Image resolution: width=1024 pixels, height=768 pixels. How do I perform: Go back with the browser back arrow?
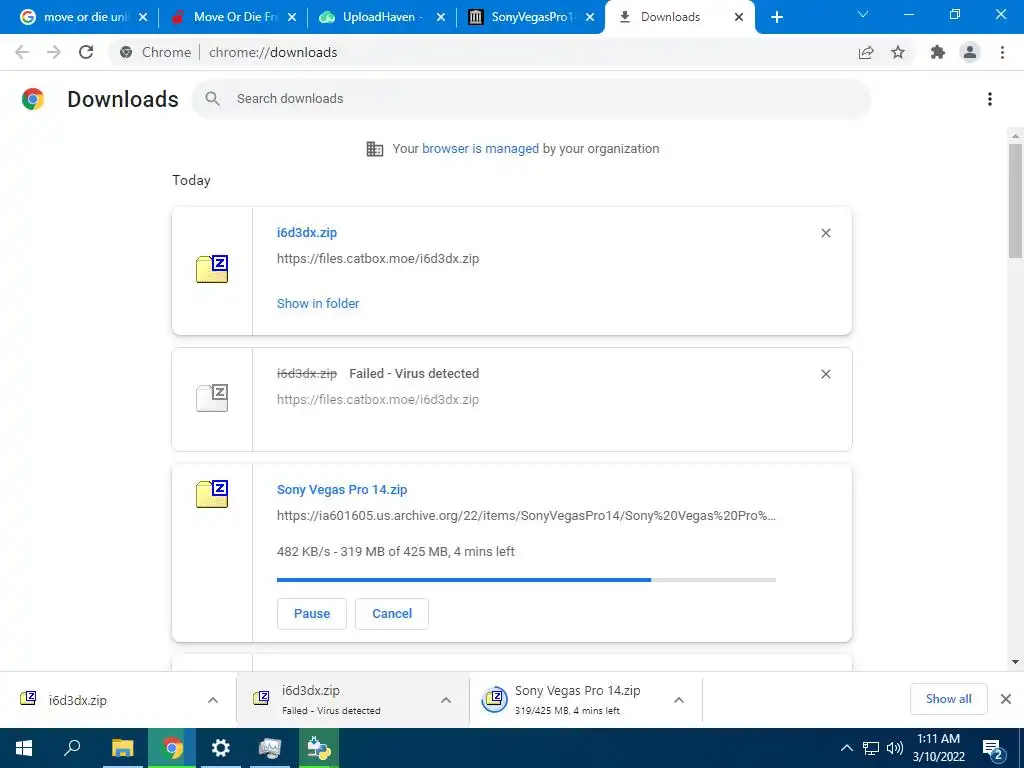(x=22, y=52)
